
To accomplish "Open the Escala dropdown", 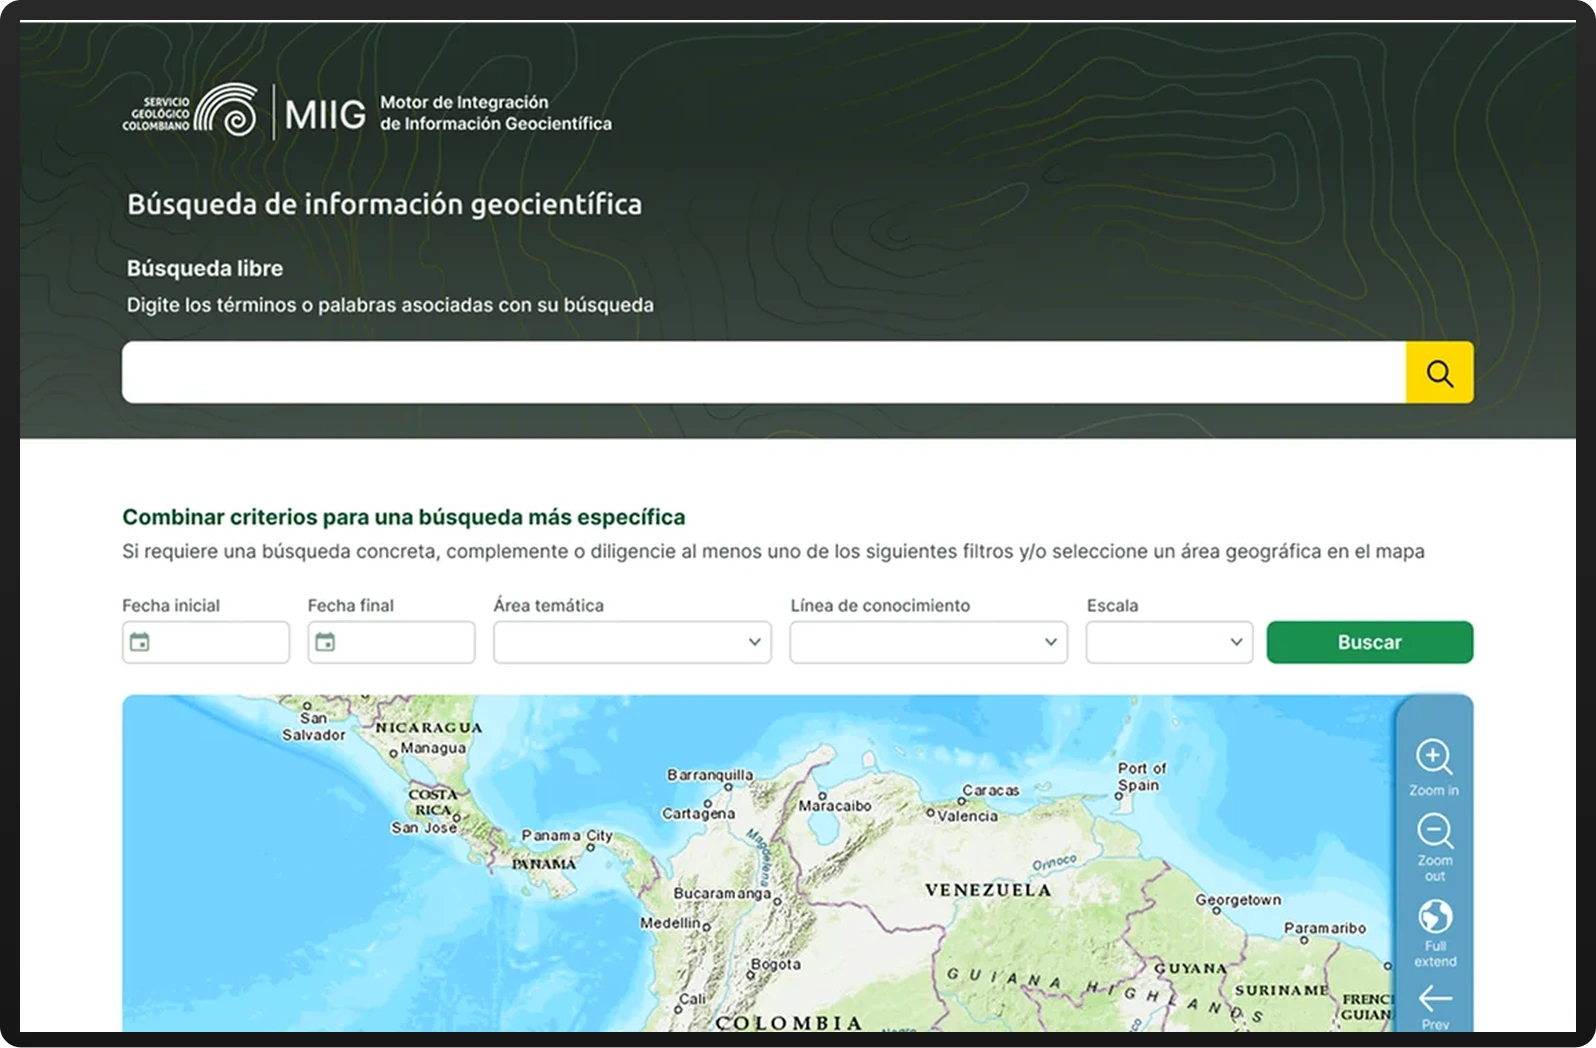I will click(1169, 642).
